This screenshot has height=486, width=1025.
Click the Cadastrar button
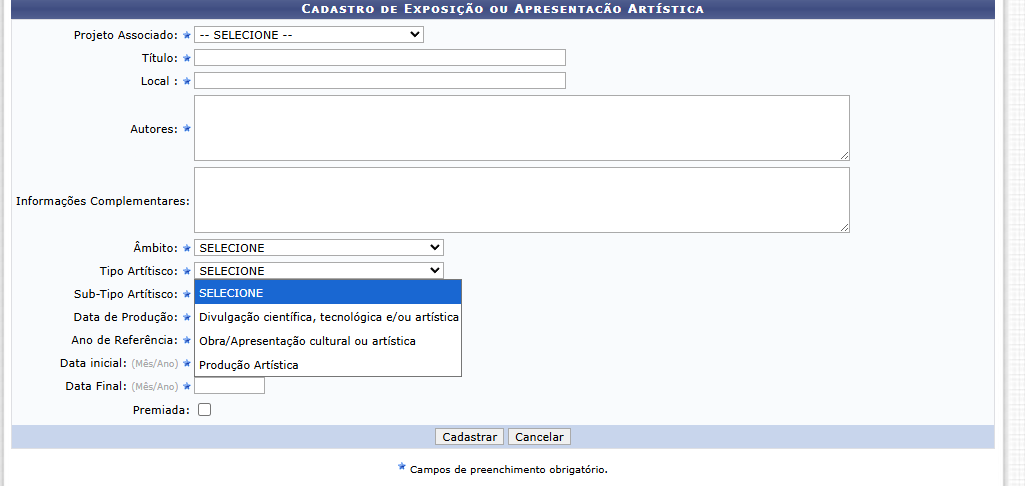(469, 437)
